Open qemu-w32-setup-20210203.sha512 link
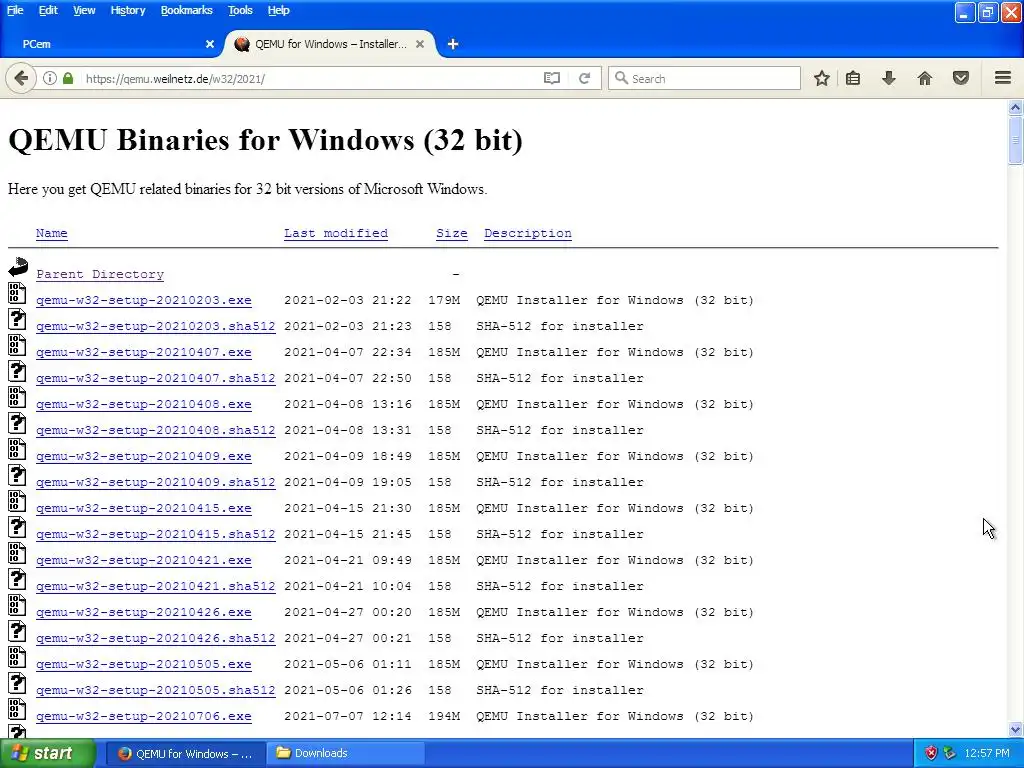The image size is (1024, 768). point(155,327)
